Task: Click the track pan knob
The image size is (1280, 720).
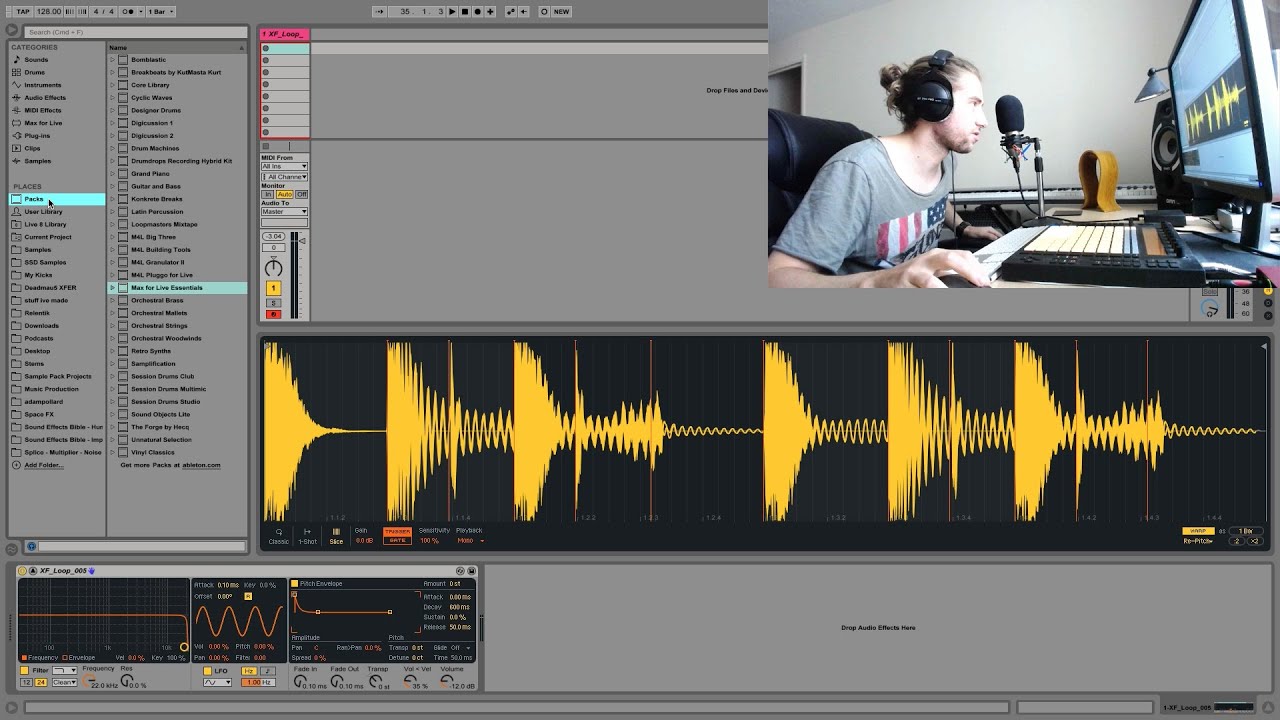Action: tap(273, 268)
